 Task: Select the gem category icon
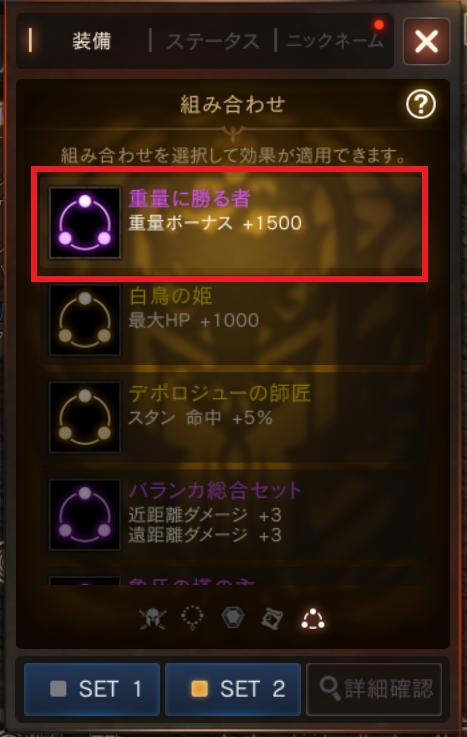pyautogui.click(x=233, y=618)
